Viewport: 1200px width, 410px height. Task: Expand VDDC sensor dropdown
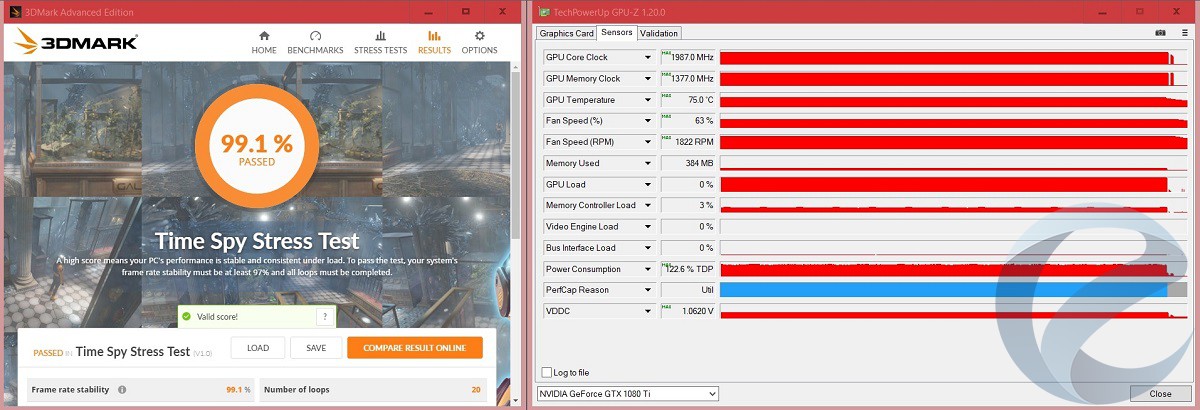(x=648, y=311)
